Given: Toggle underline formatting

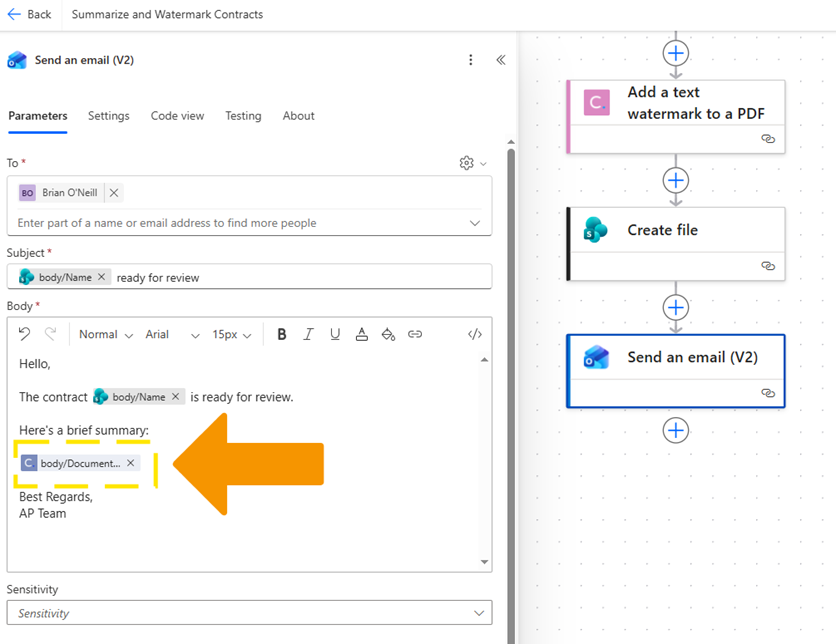Looking at the screenshot, I should 335,334.
